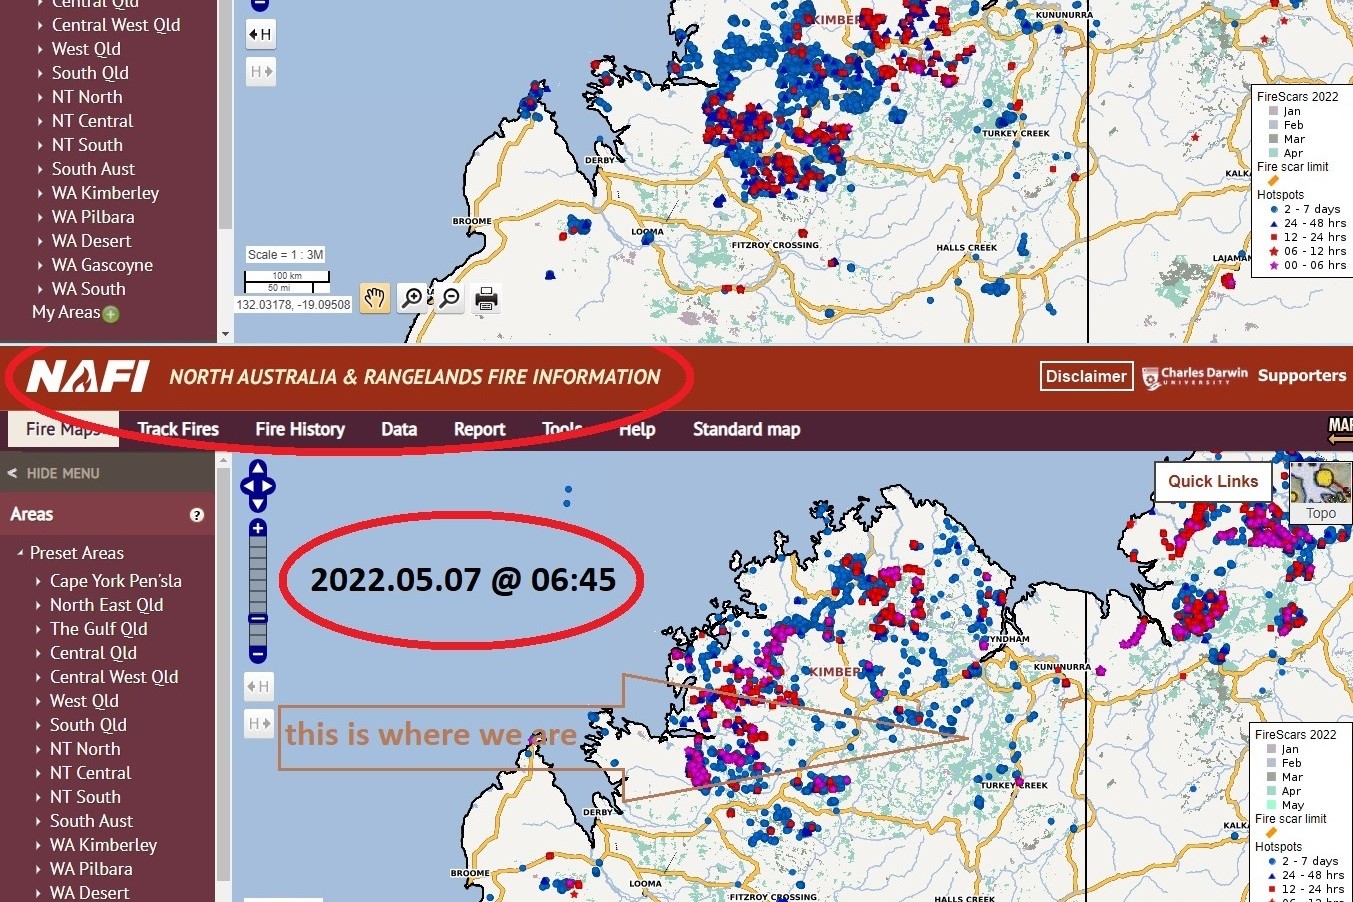Switch to Standard map

point(747,429)
